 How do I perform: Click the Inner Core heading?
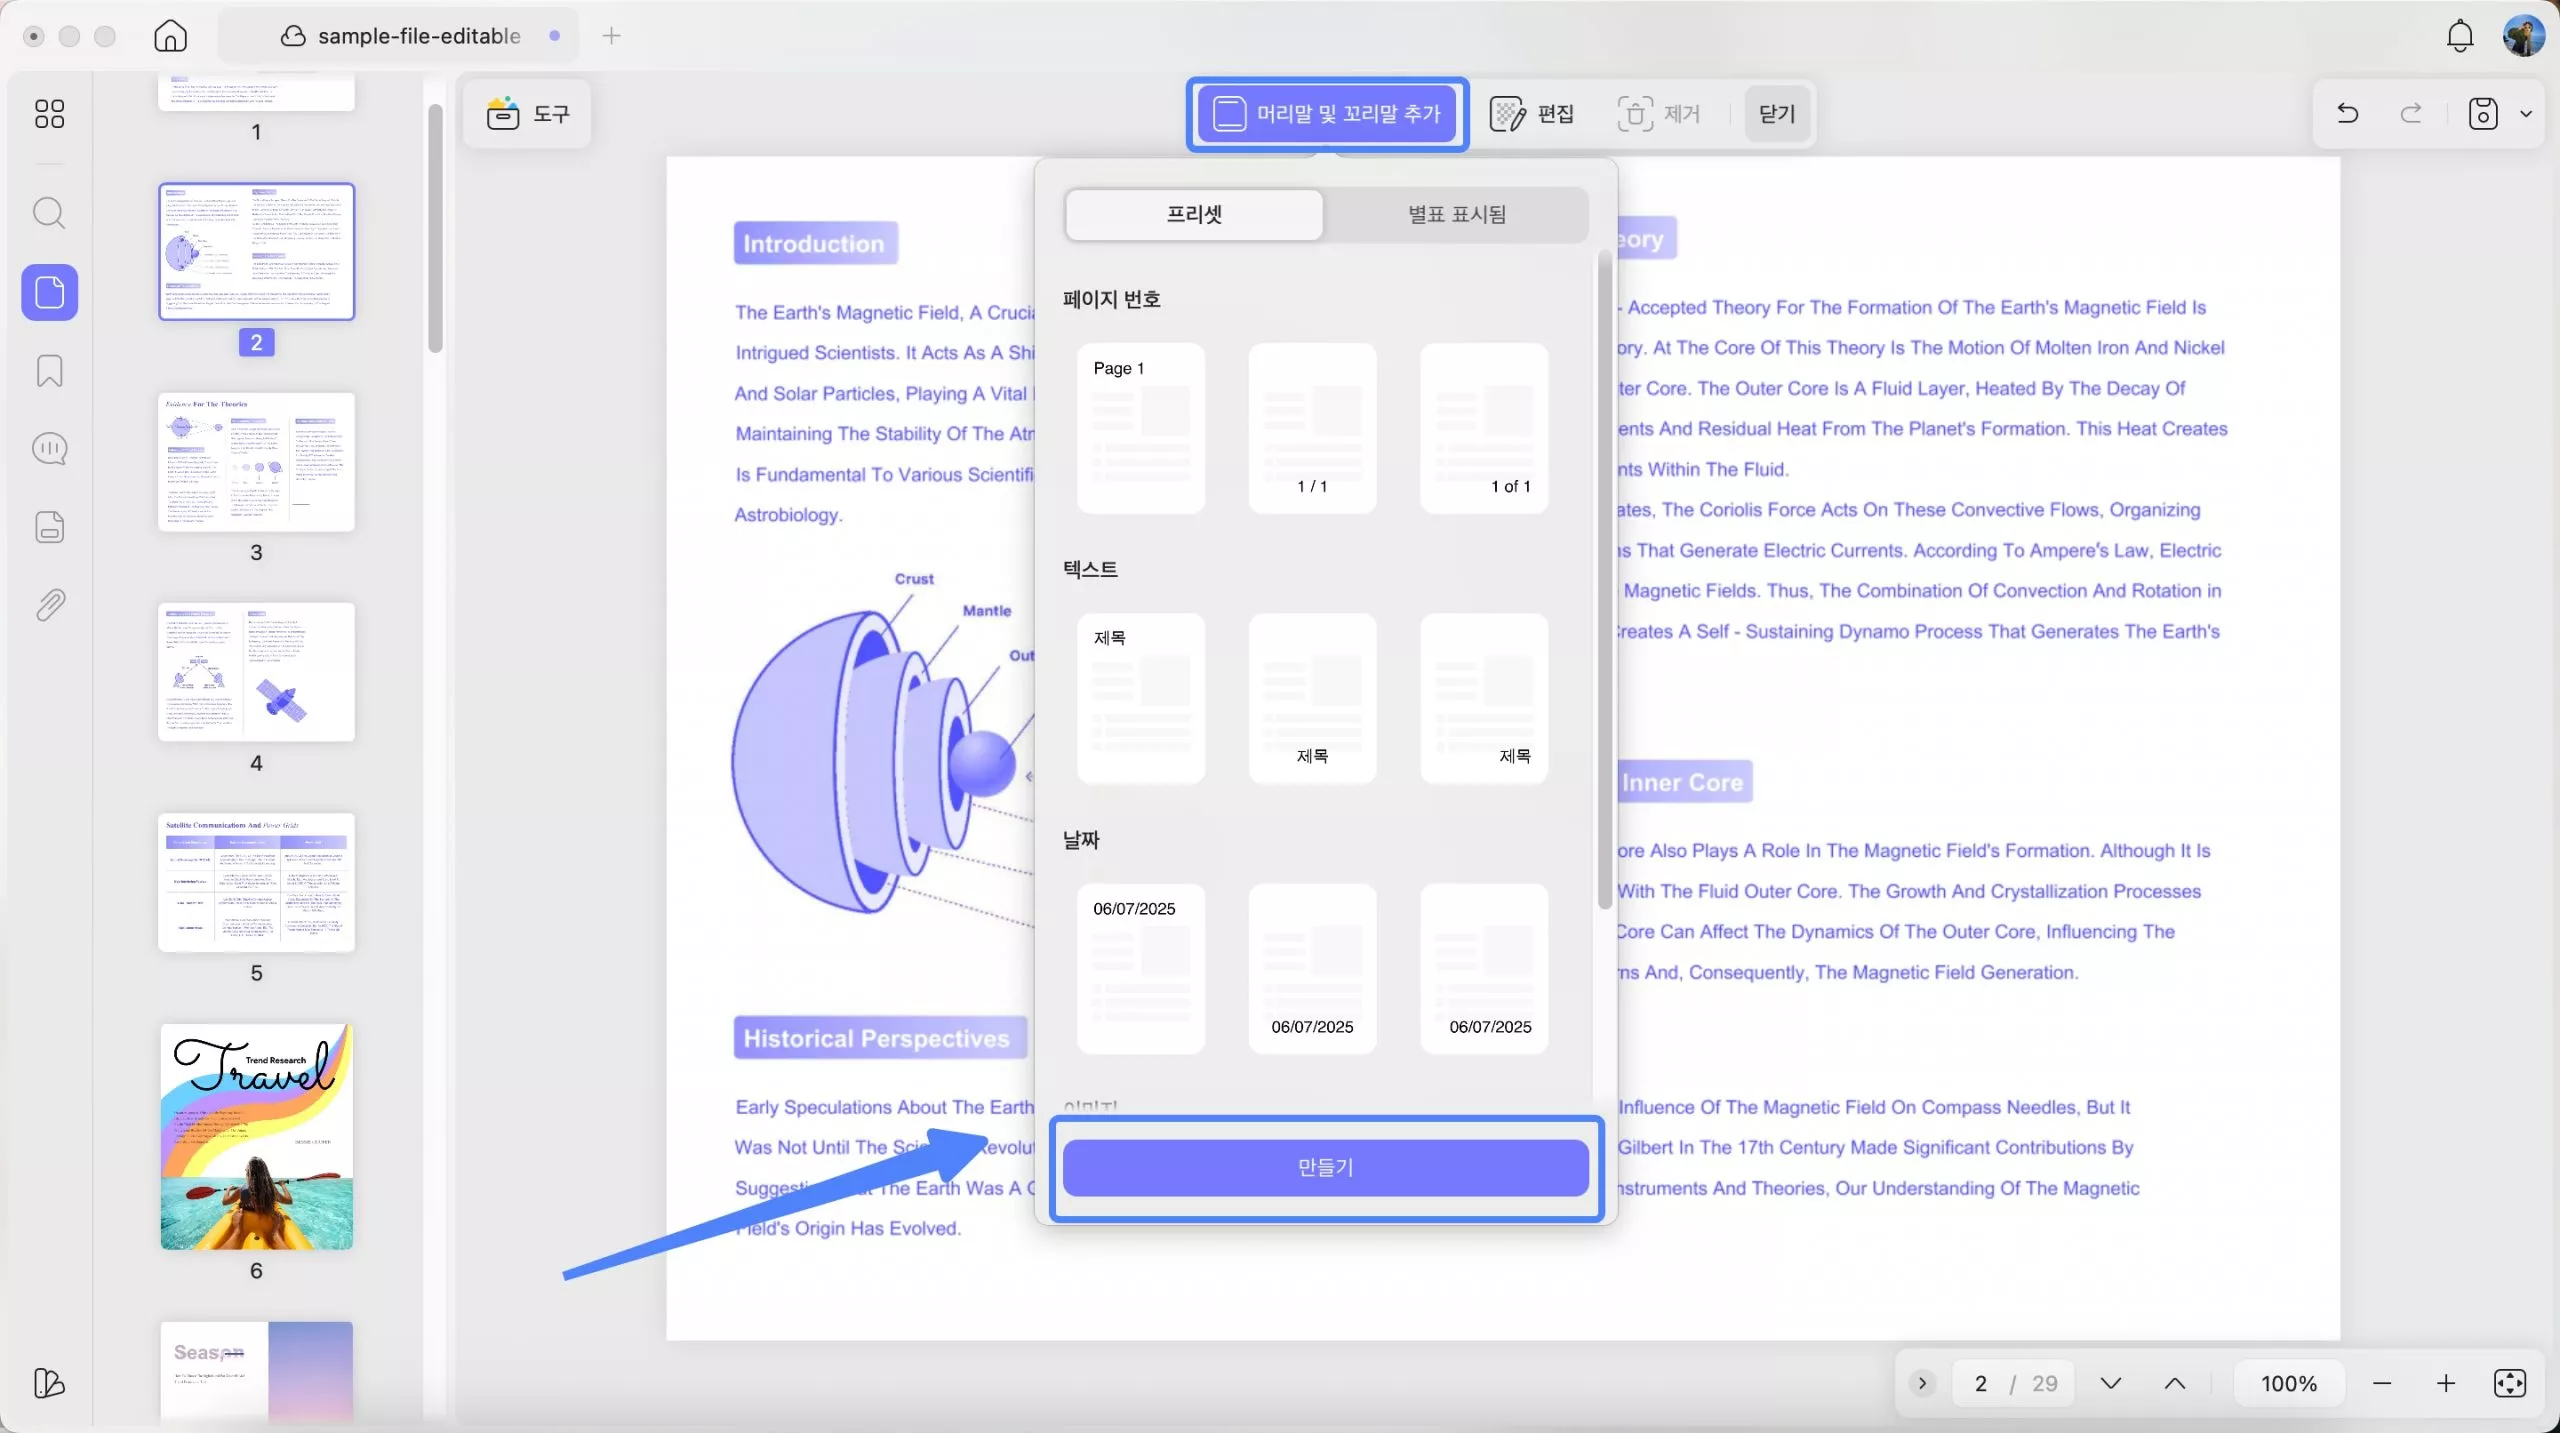[x=1682, y=782]
